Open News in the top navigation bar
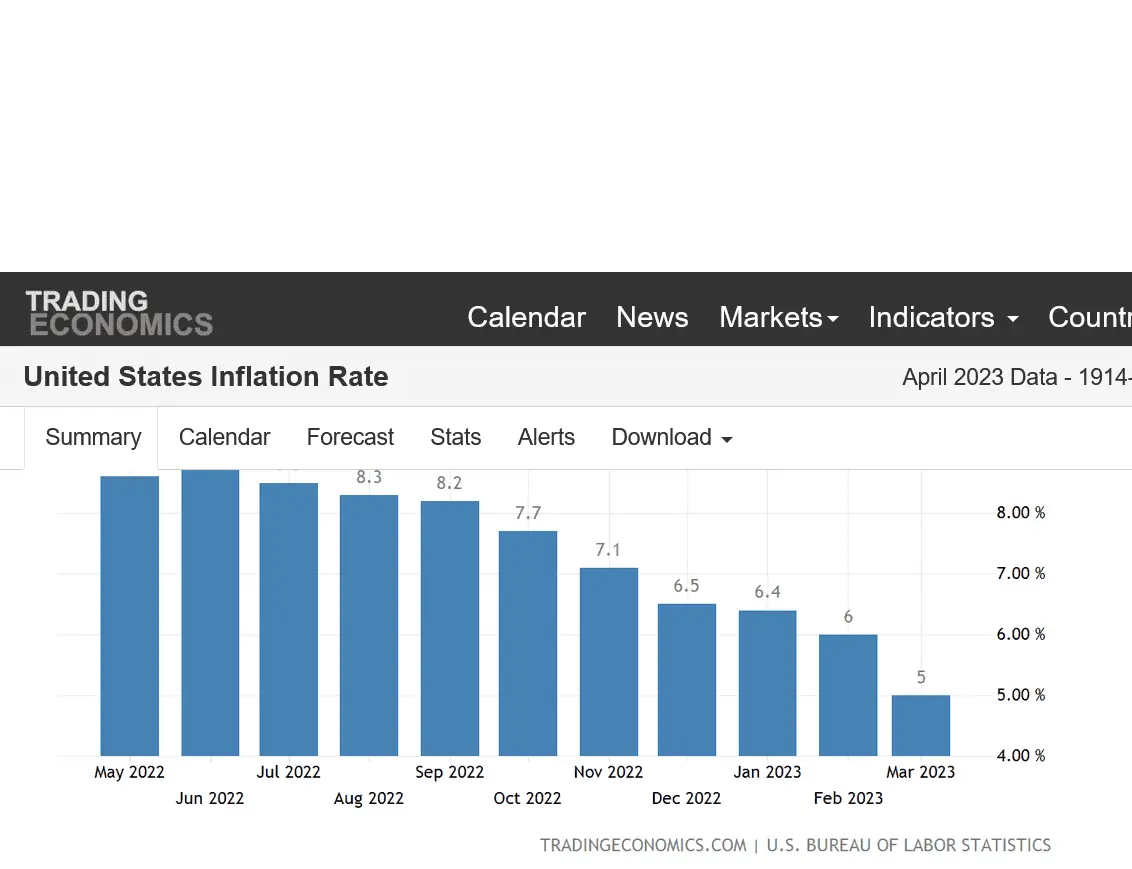Image resolution: width=1132 pixels, height=869 pixels. click(652, 317)
